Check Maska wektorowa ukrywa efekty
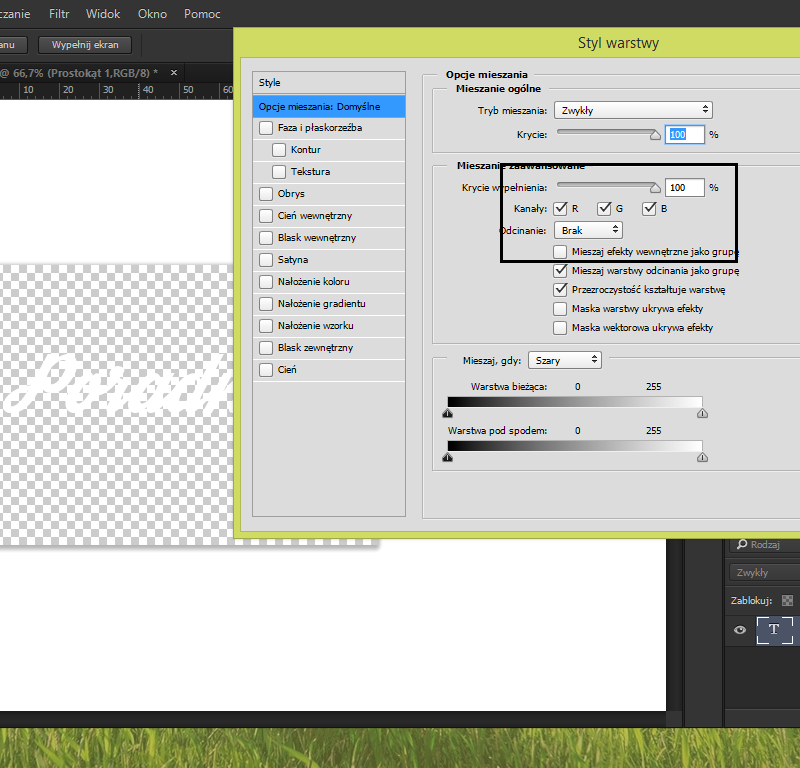This screenshot has height=768, width=800. [560, 328]
